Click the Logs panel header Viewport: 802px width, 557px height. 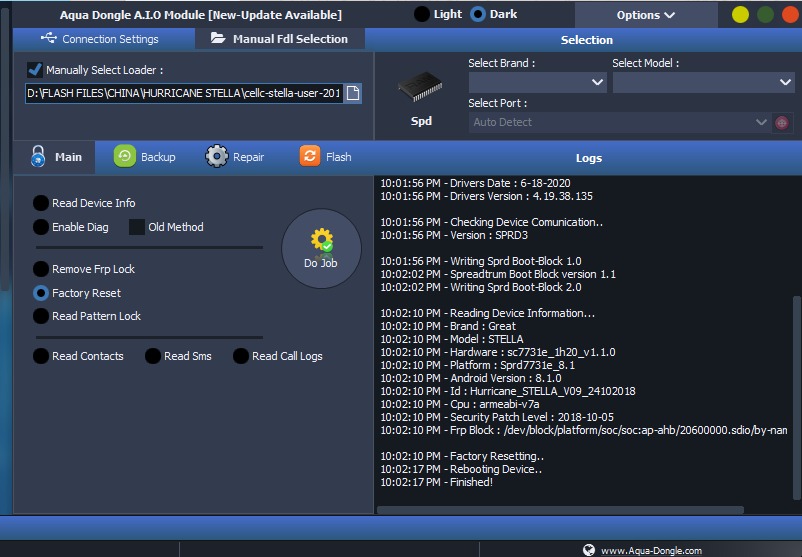point(588,158)
